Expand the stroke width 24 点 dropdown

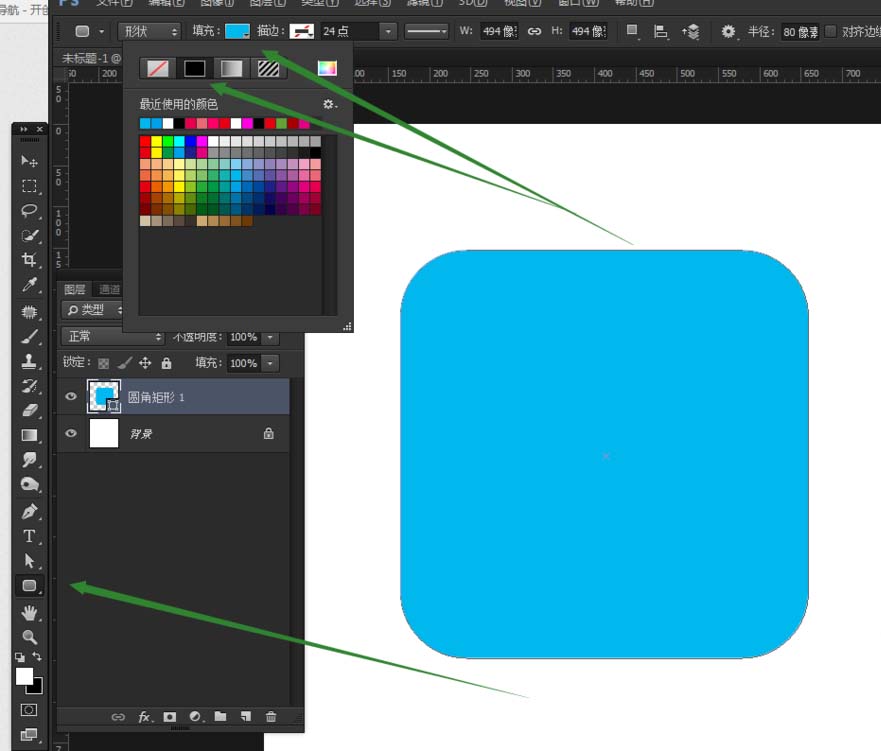pos(387,32)
